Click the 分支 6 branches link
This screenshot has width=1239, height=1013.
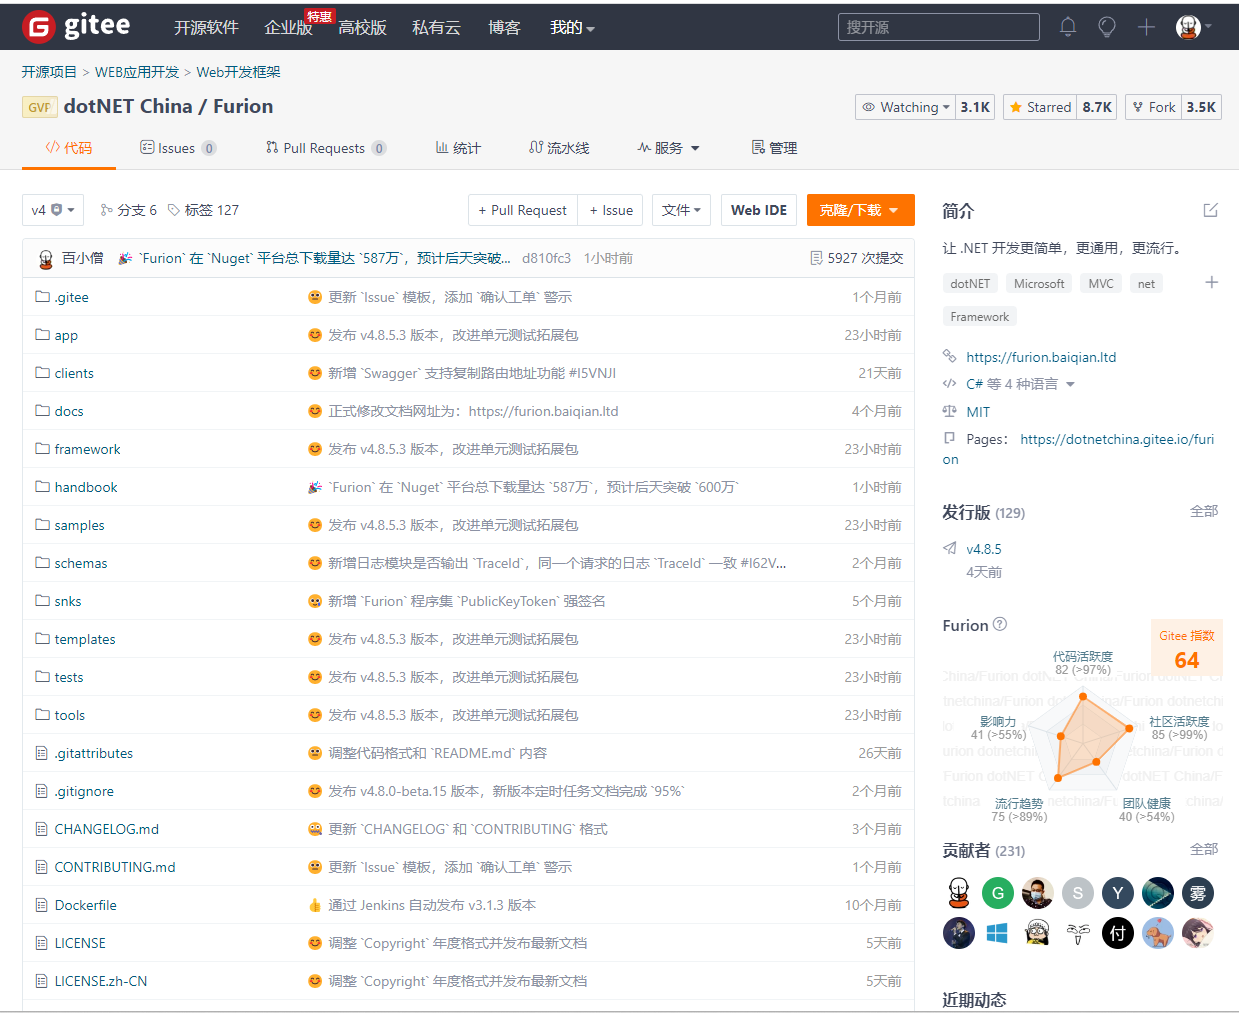click(129, 210)
